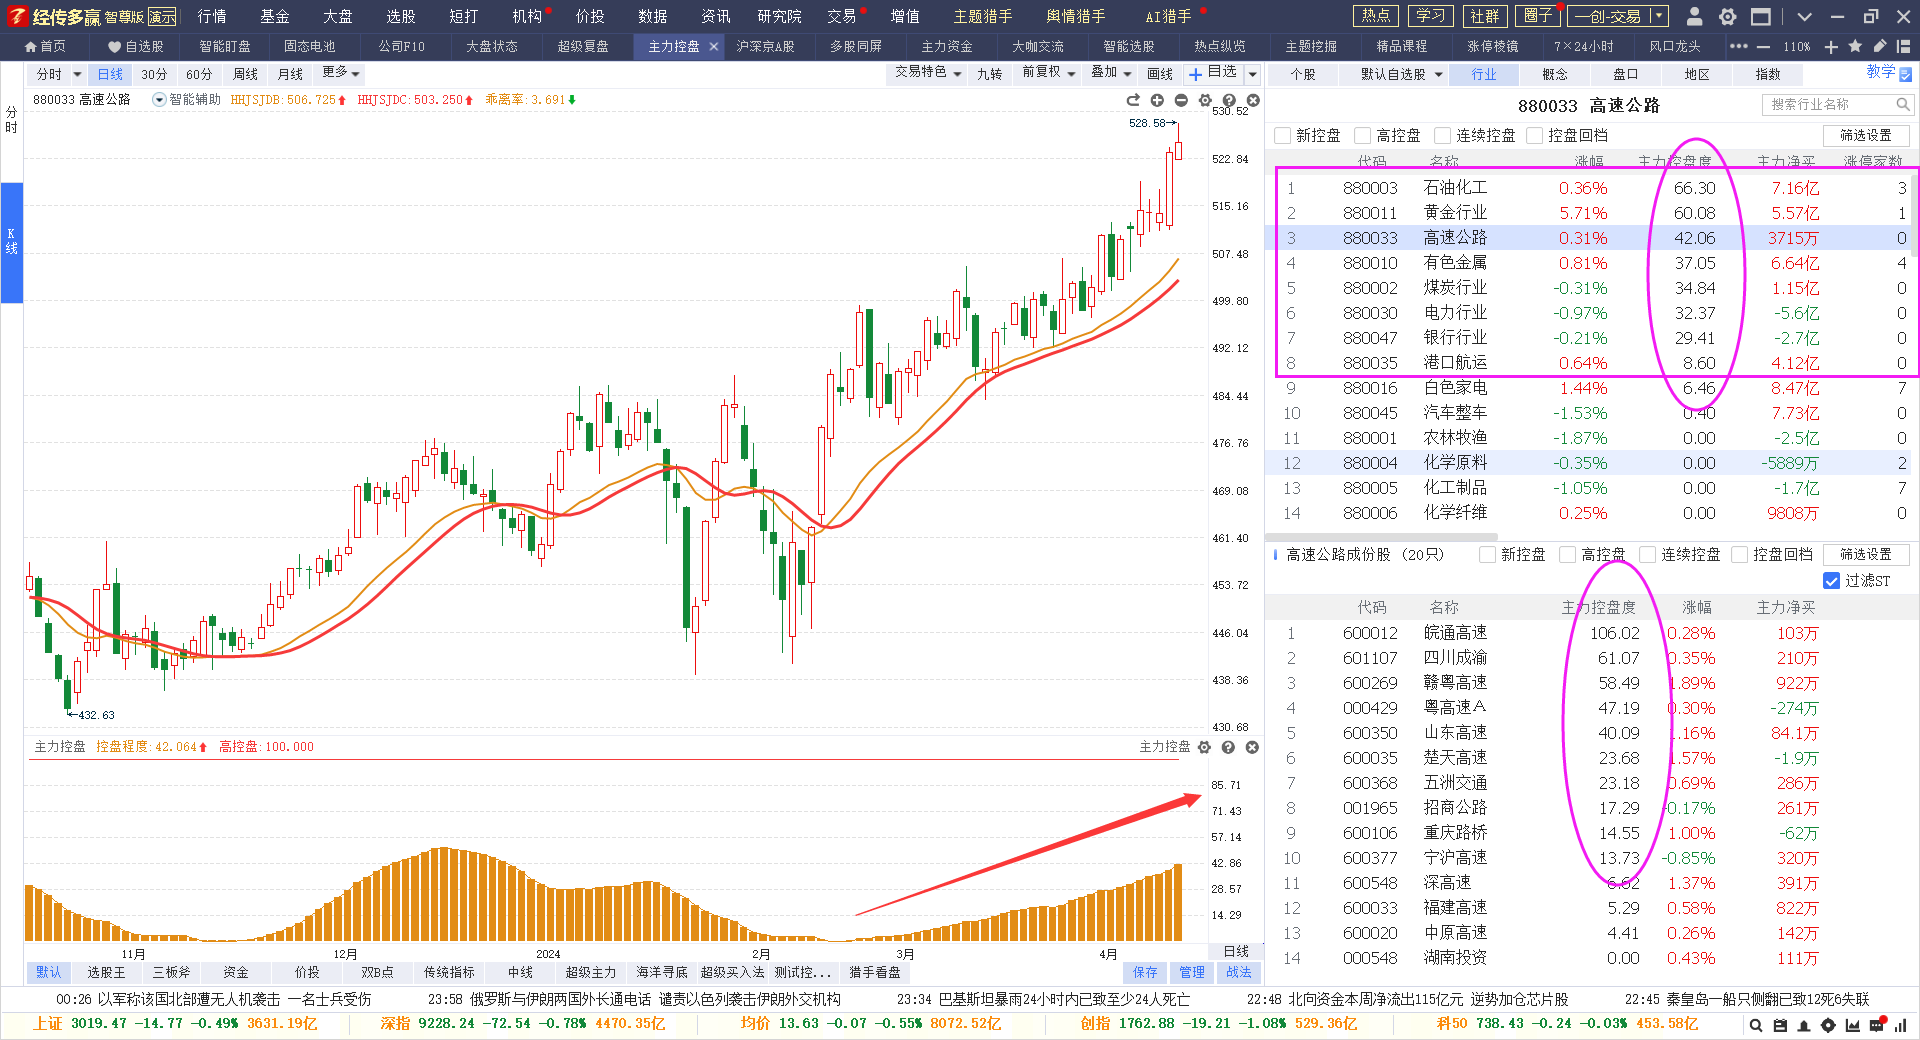Click the 筛选设置 button for industry list

(x=1865, y=136)
